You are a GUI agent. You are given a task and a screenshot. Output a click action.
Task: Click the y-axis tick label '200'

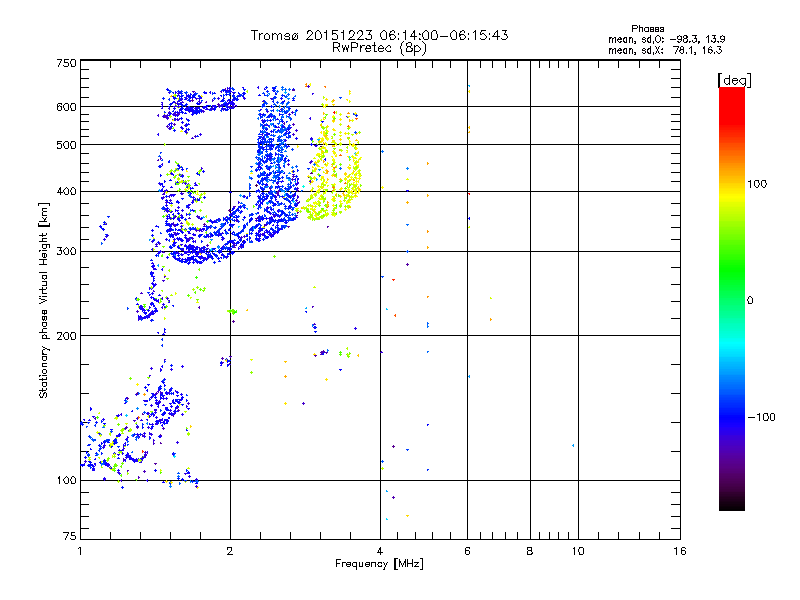pyautogui.click(x=66, y=336)
